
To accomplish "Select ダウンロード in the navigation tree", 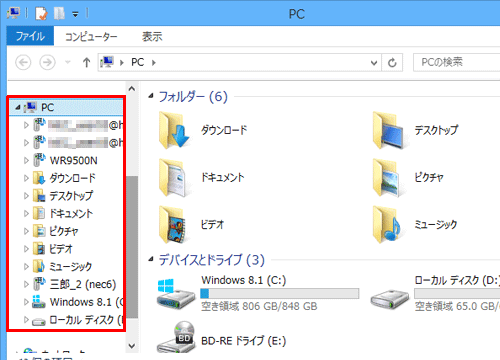I will [72, 178].
